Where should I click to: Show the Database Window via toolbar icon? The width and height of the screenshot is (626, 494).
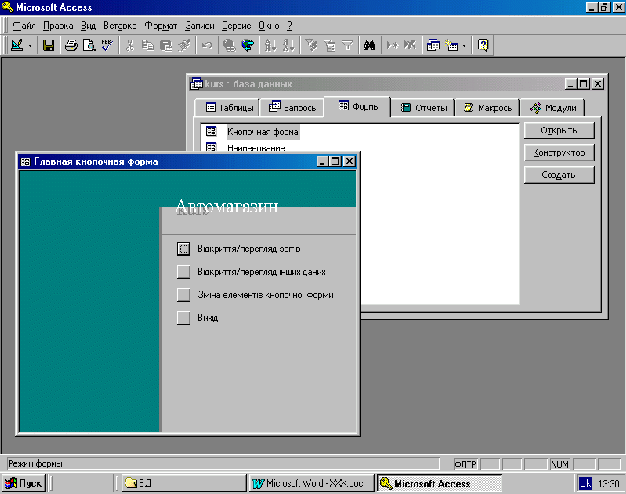pos(433,46)
